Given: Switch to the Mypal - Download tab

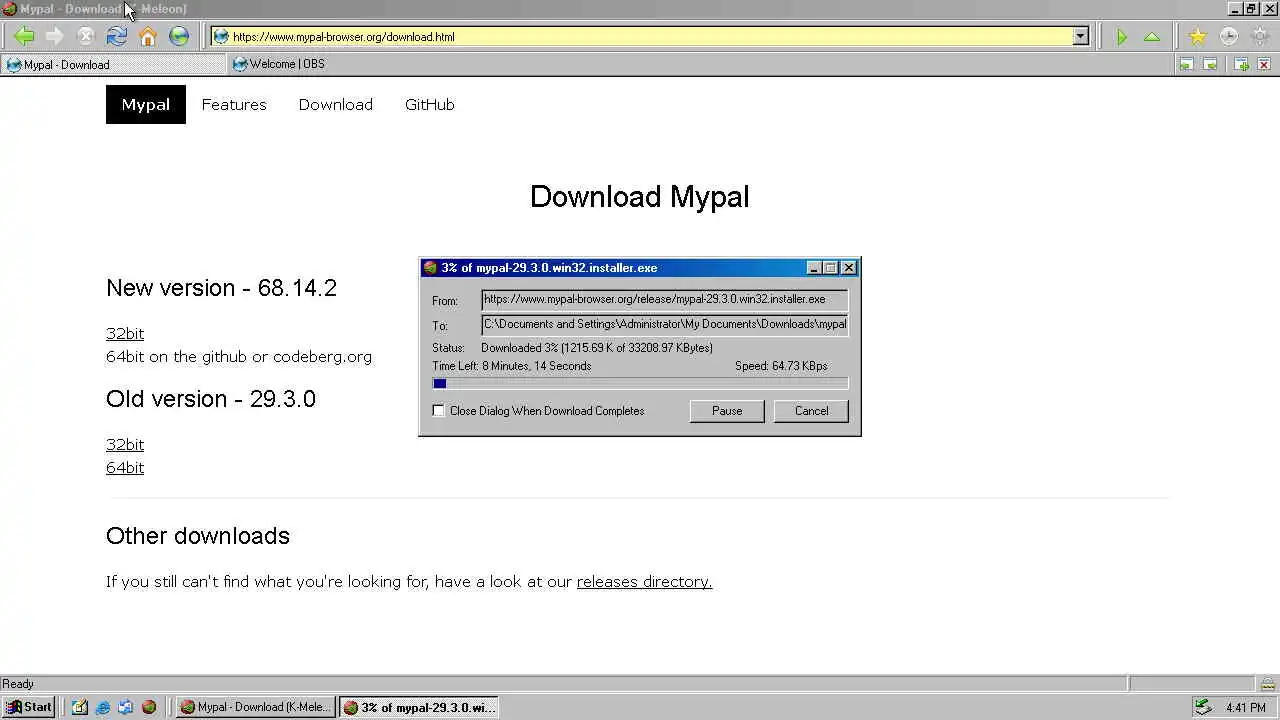Looking at the screenshot, I should [x=114, y=64].
